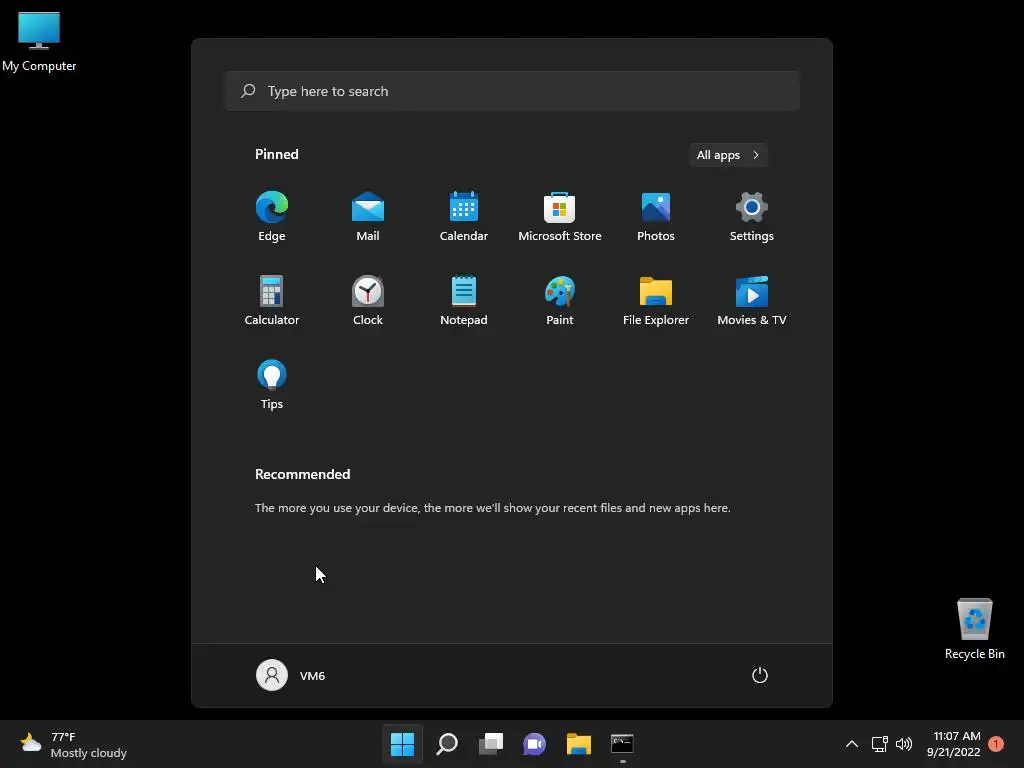
Task: Show hidden icons in system tray
Action: [x=852, y=744]
